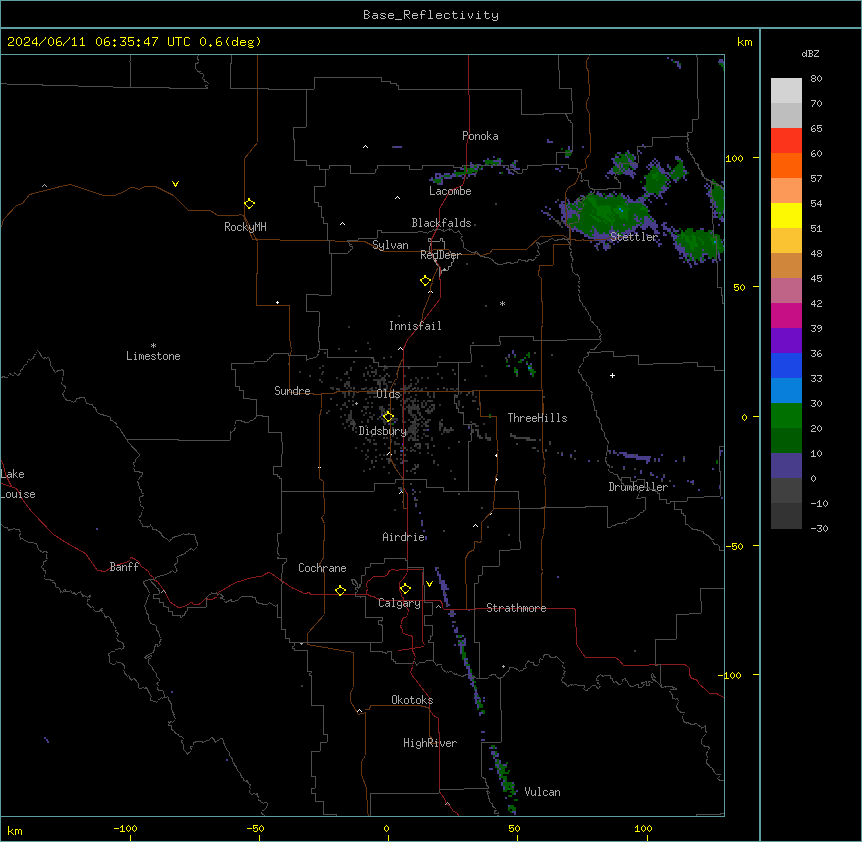Select the Stettler label
862x842 pixels.
point(634,237)
